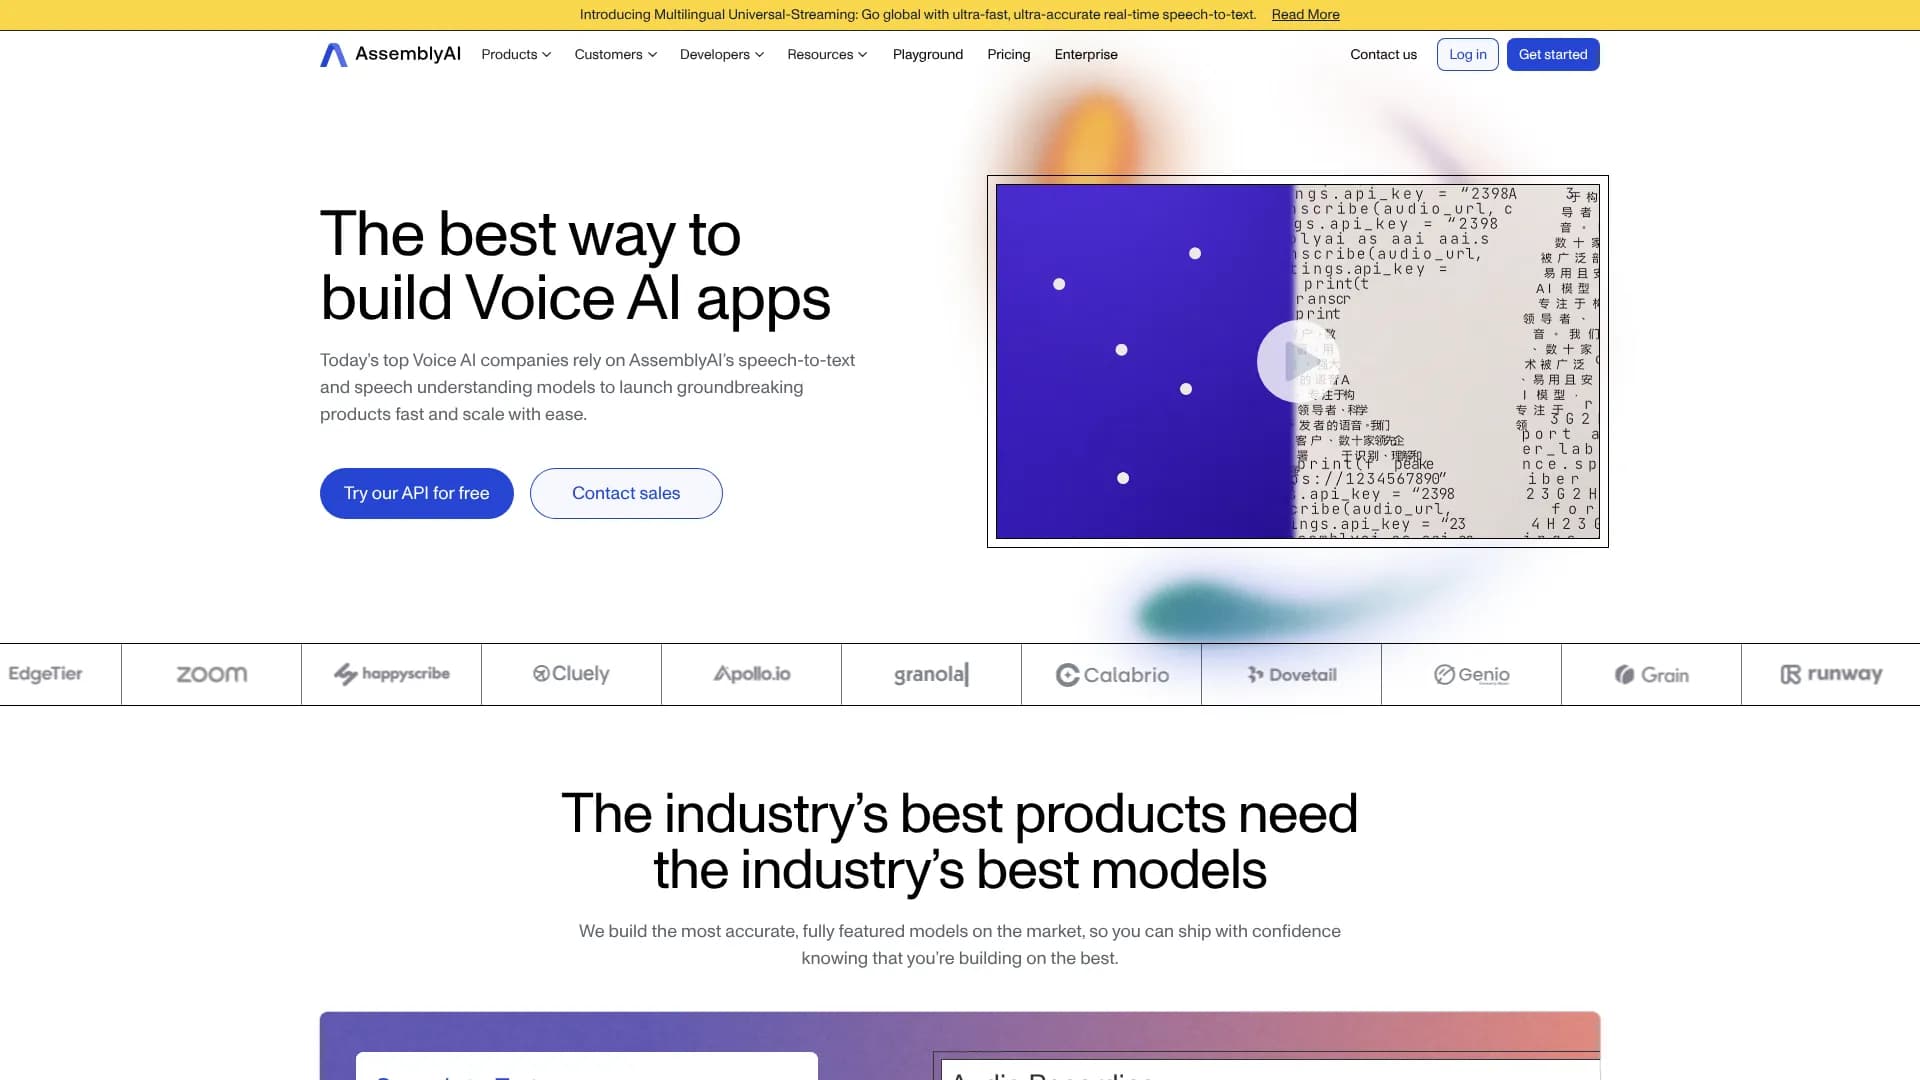
Task: Click the AssemblyAI logo icon
Action: [333, 55]
